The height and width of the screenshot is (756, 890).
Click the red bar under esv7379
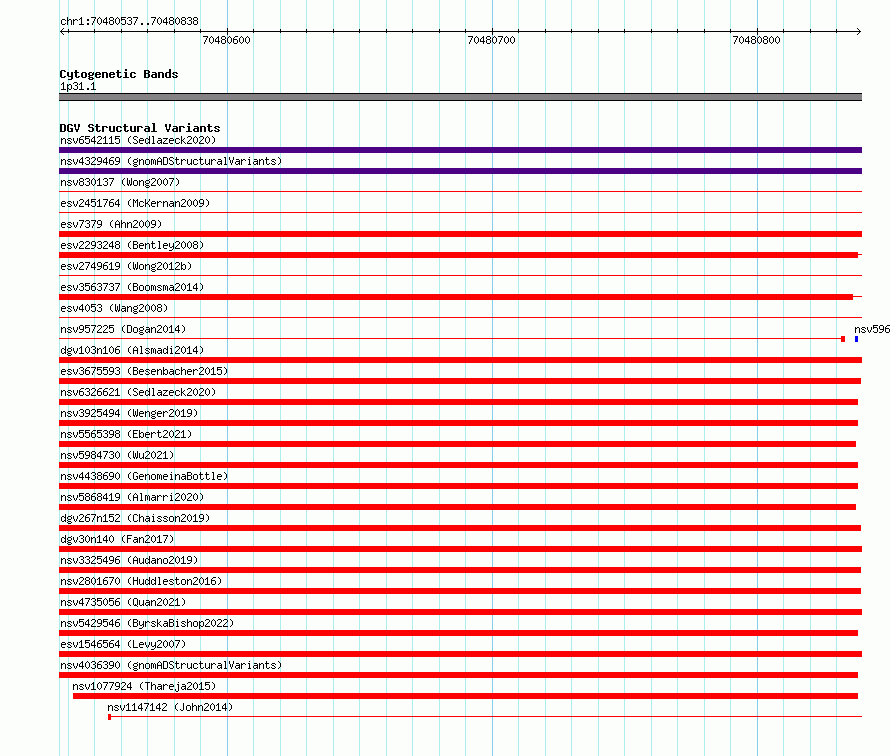[460, 234]
